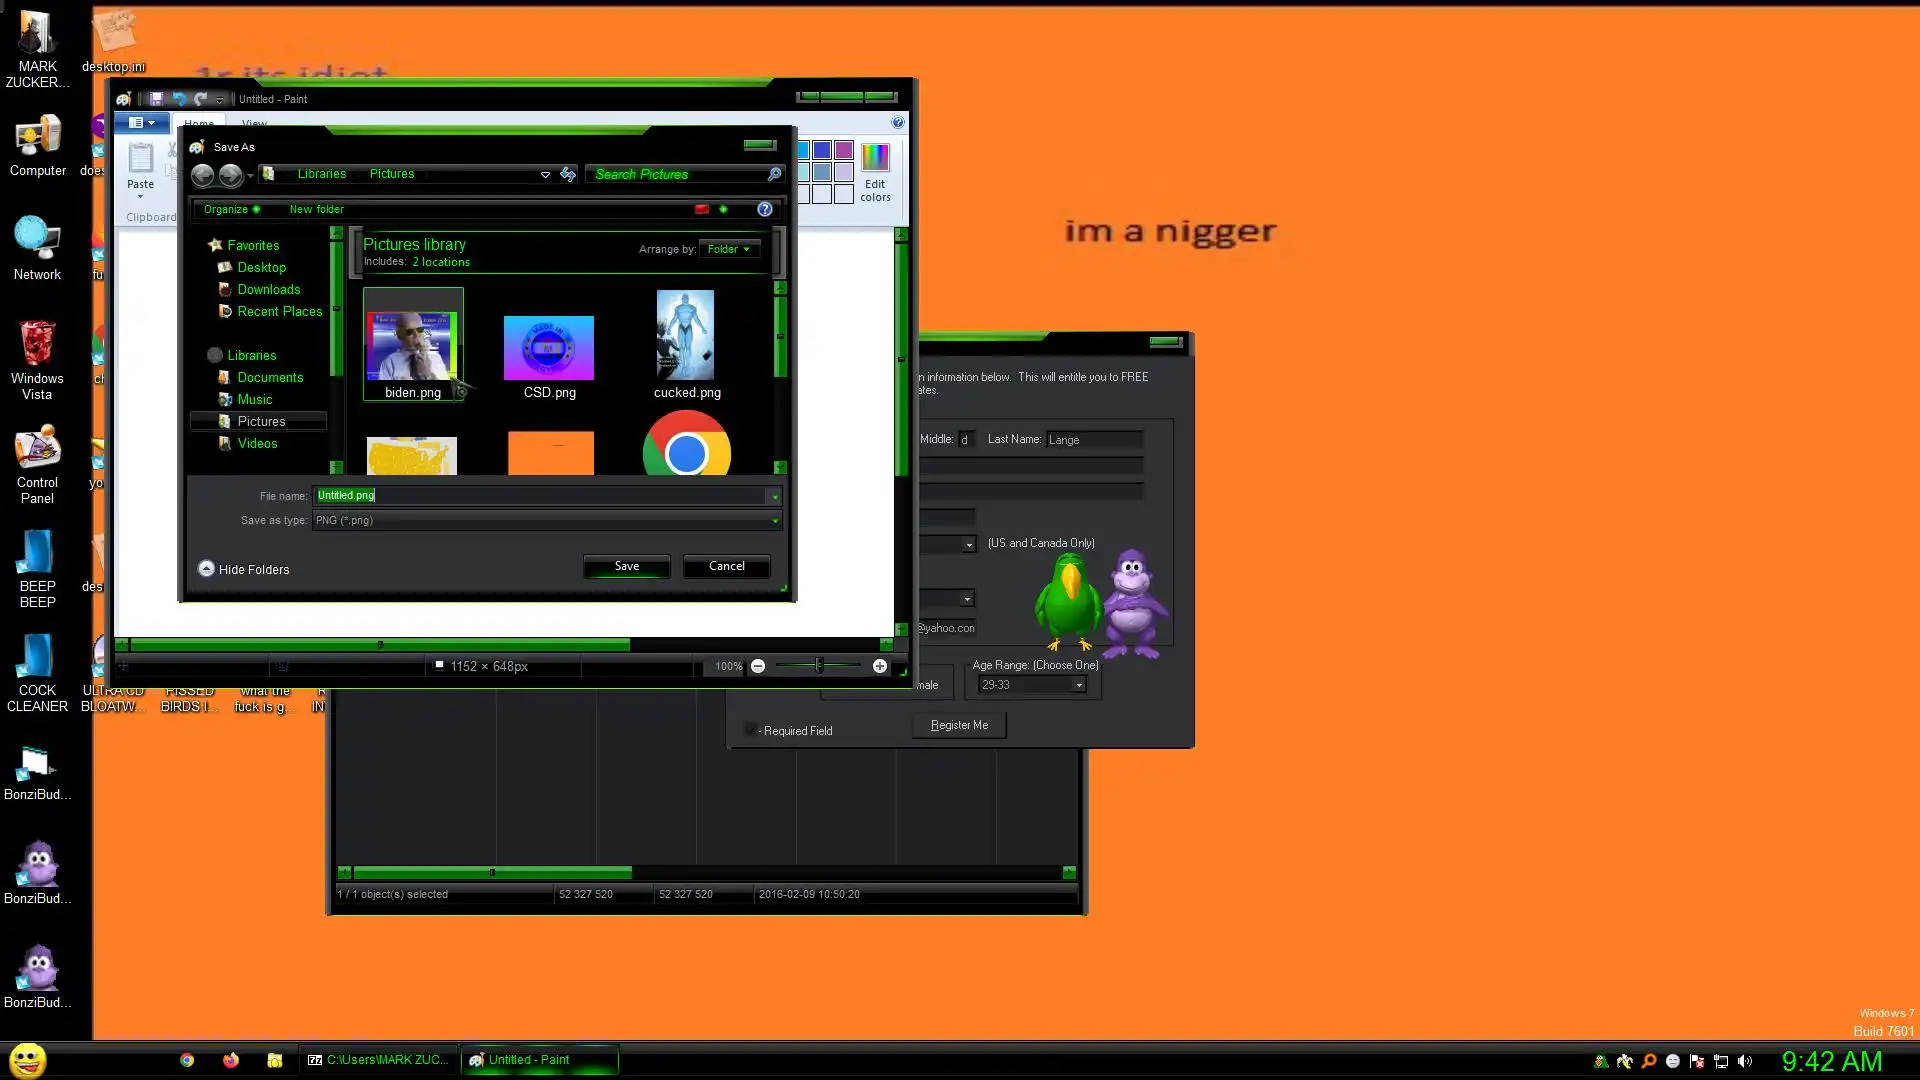
Task: Click the Register Me button
Action: (x=959, y=725)
